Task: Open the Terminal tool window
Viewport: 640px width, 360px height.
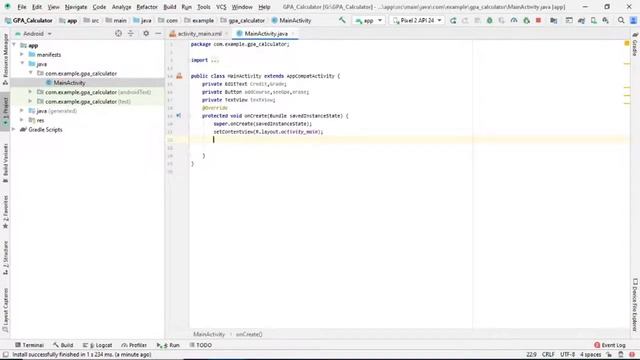Action: click(x=29, y=345)
